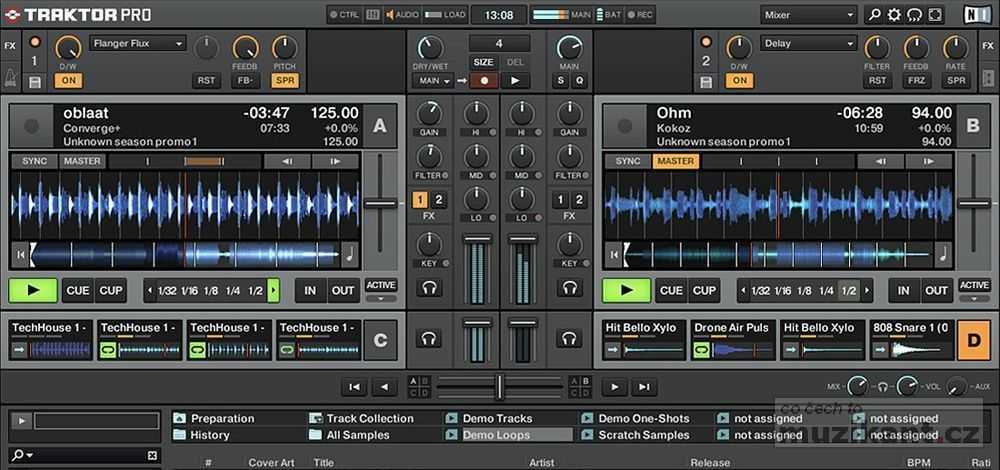
Task: Enable headphone cue for Deck D
Action: [570, 338]
